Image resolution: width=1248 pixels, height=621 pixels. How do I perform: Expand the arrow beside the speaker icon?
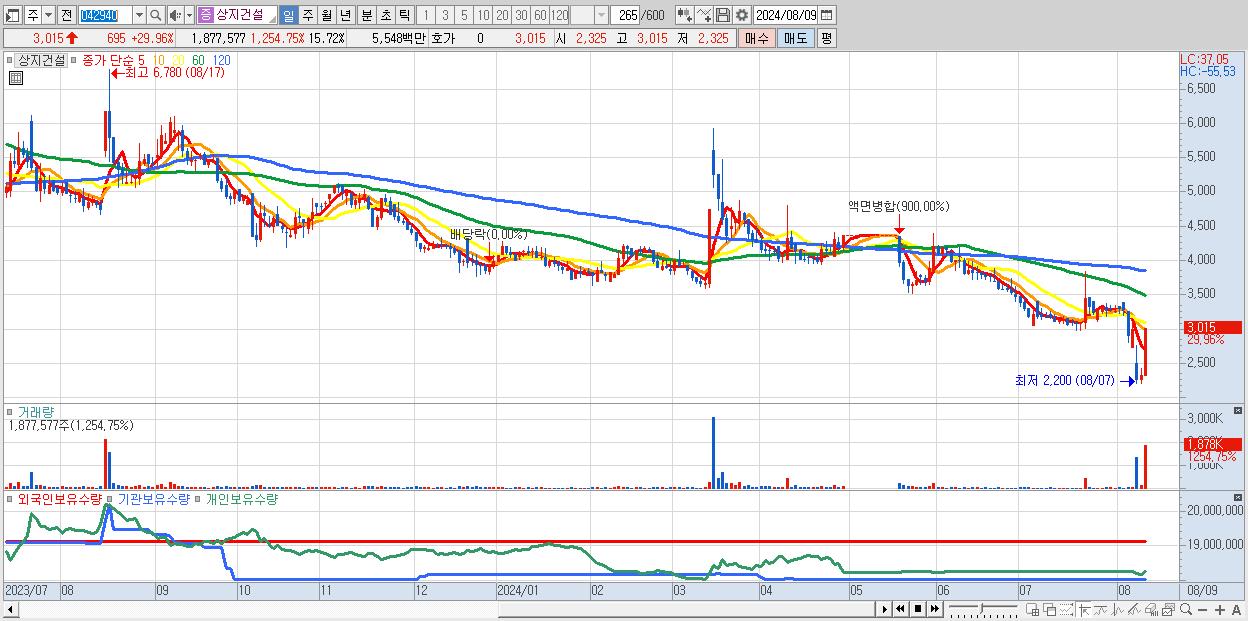pyautogui.click(x=189, y=15)
